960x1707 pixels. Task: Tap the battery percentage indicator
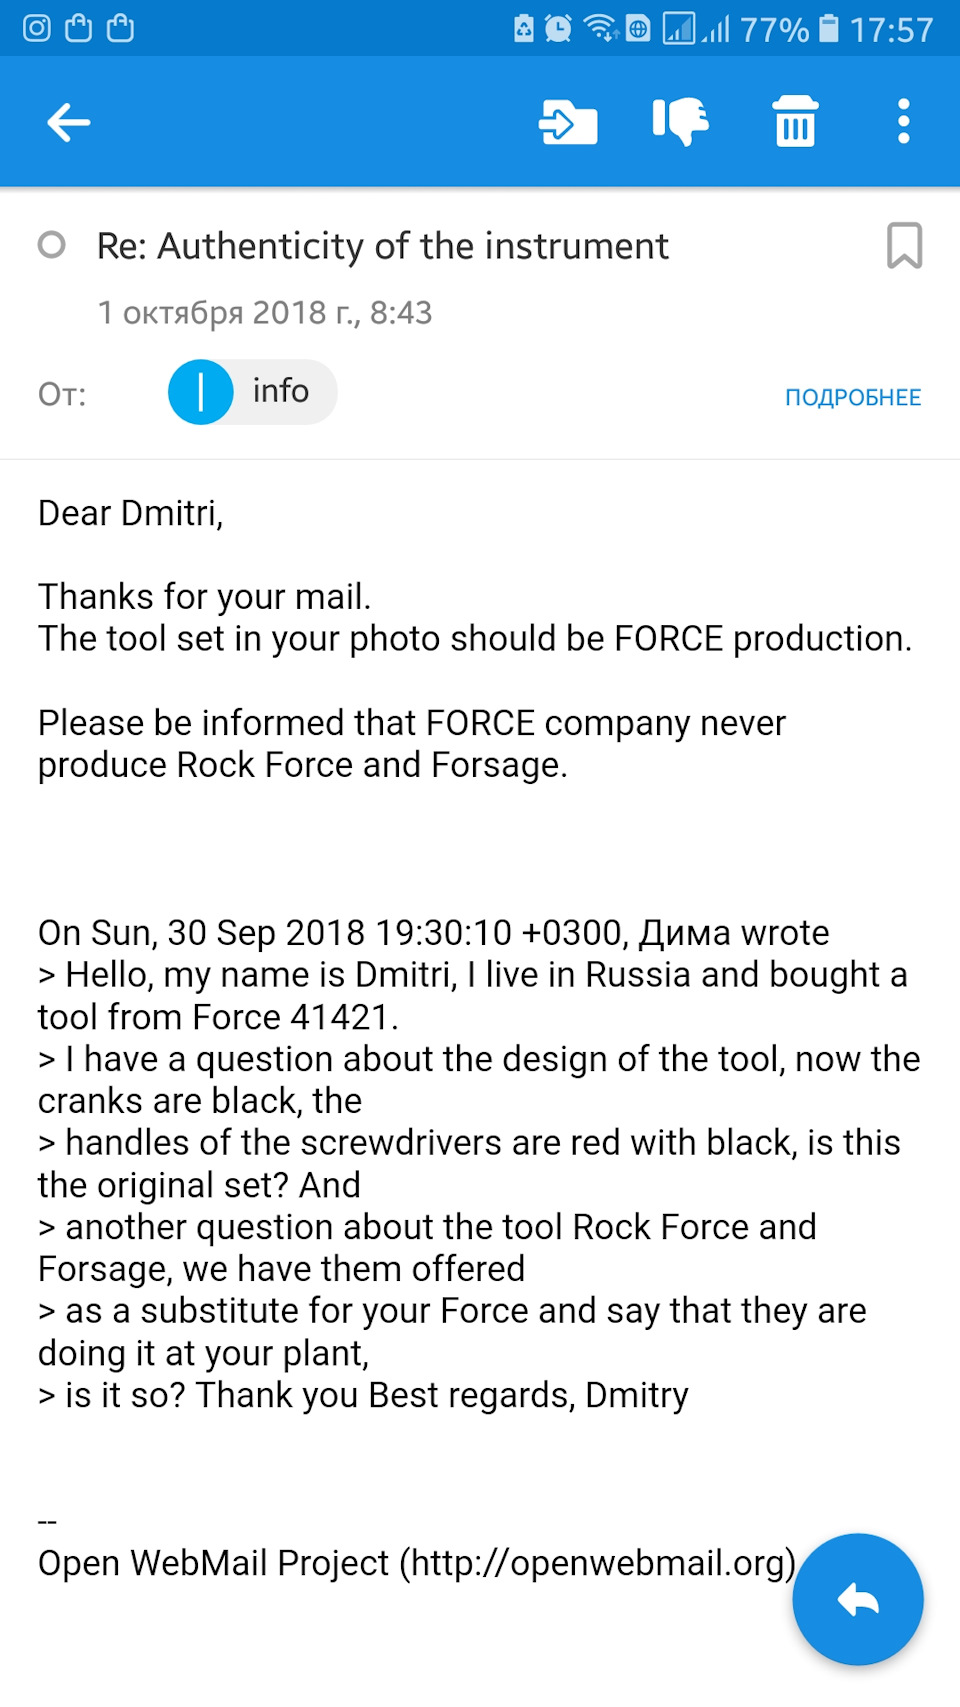775,29
